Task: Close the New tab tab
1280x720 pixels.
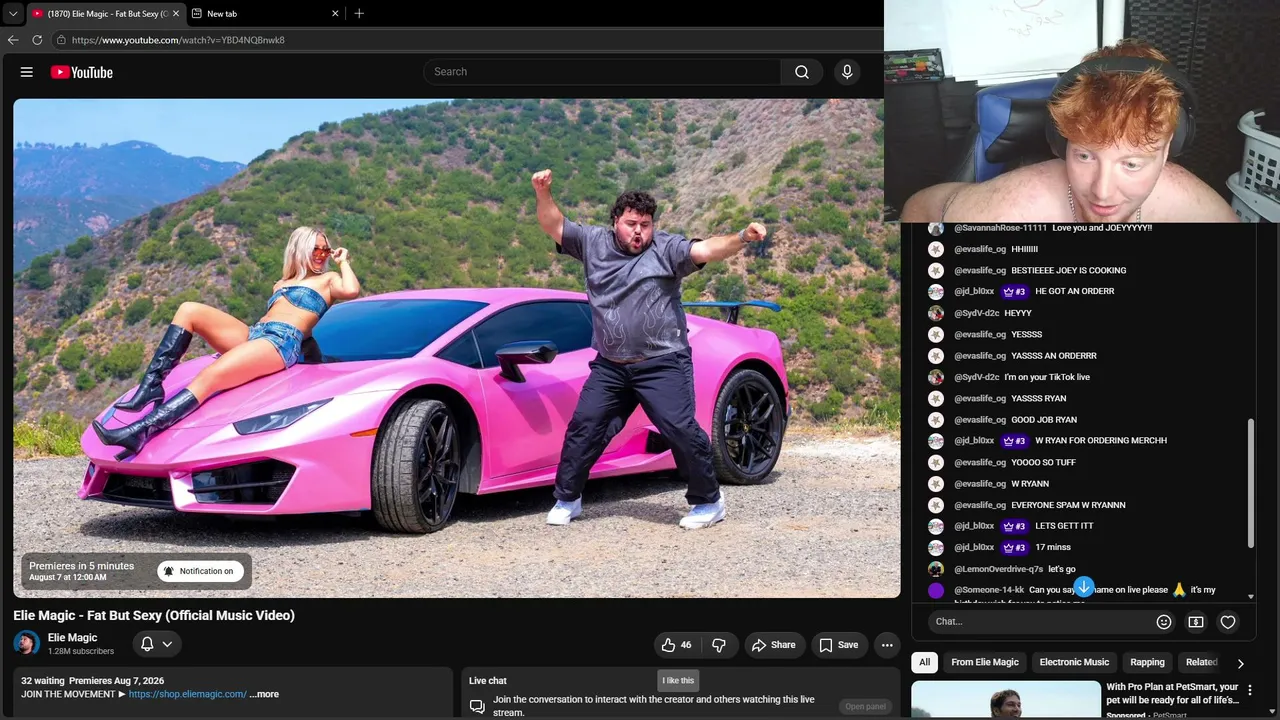Action: [x=334, y=13]
